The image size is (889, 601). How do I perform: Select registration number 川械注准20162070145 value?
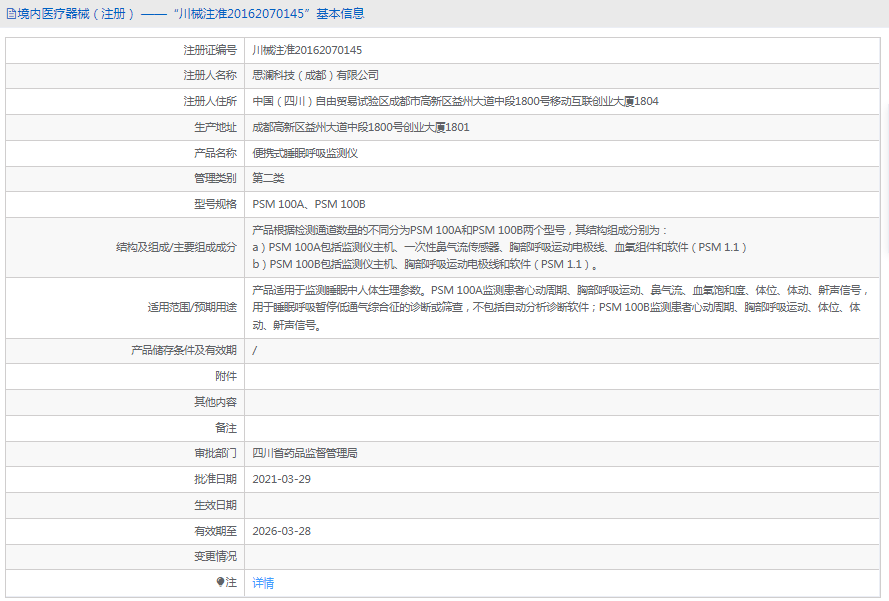pyautogui.click(x=307, y=50)
